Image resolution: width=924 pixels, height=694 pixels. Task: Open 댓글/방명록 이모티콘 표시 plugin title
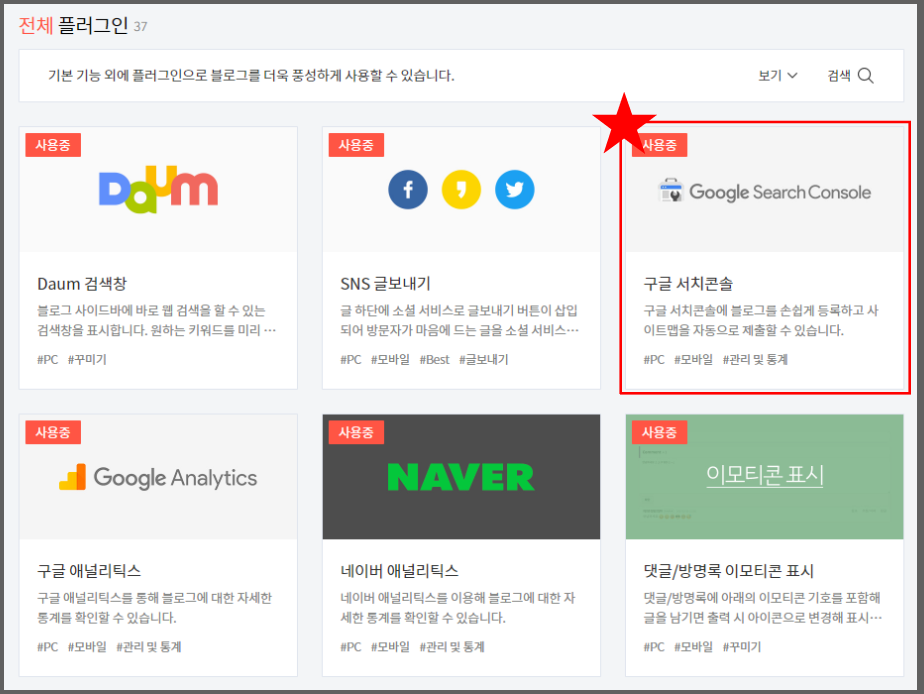(728, 571)
